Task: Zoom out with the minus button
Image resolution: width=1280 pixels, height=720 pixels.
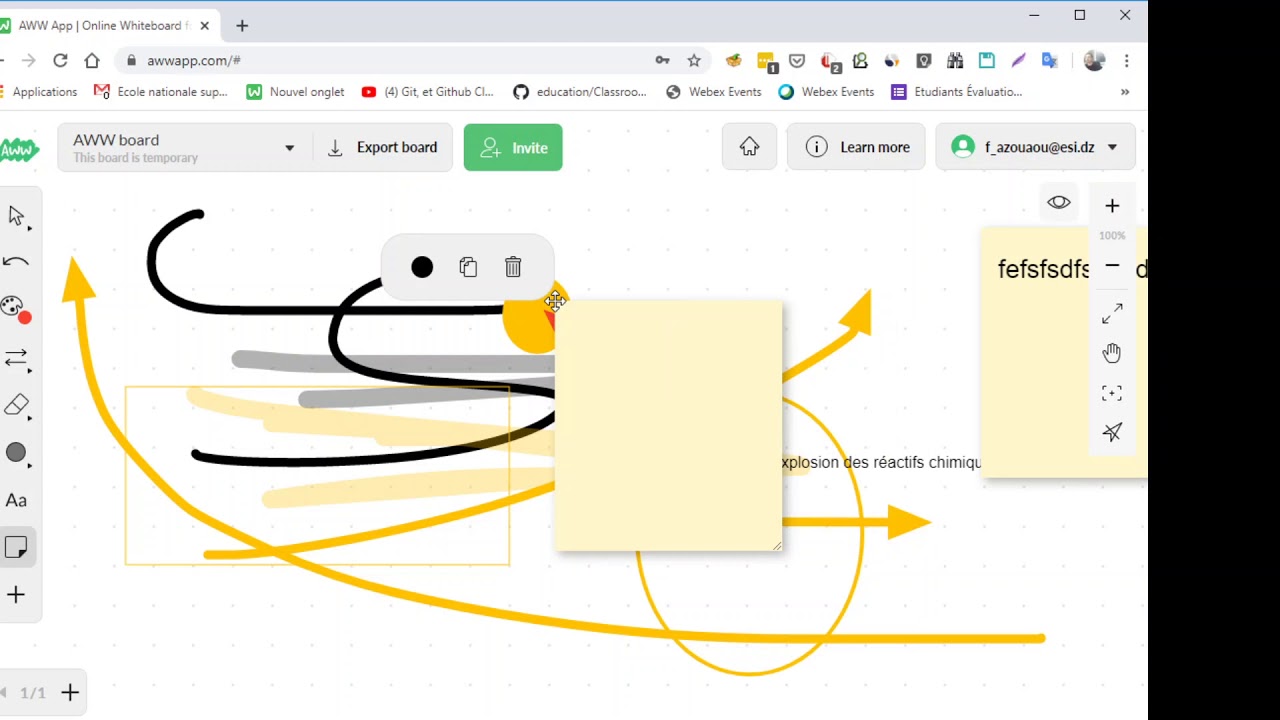Action: point(1112,266)
